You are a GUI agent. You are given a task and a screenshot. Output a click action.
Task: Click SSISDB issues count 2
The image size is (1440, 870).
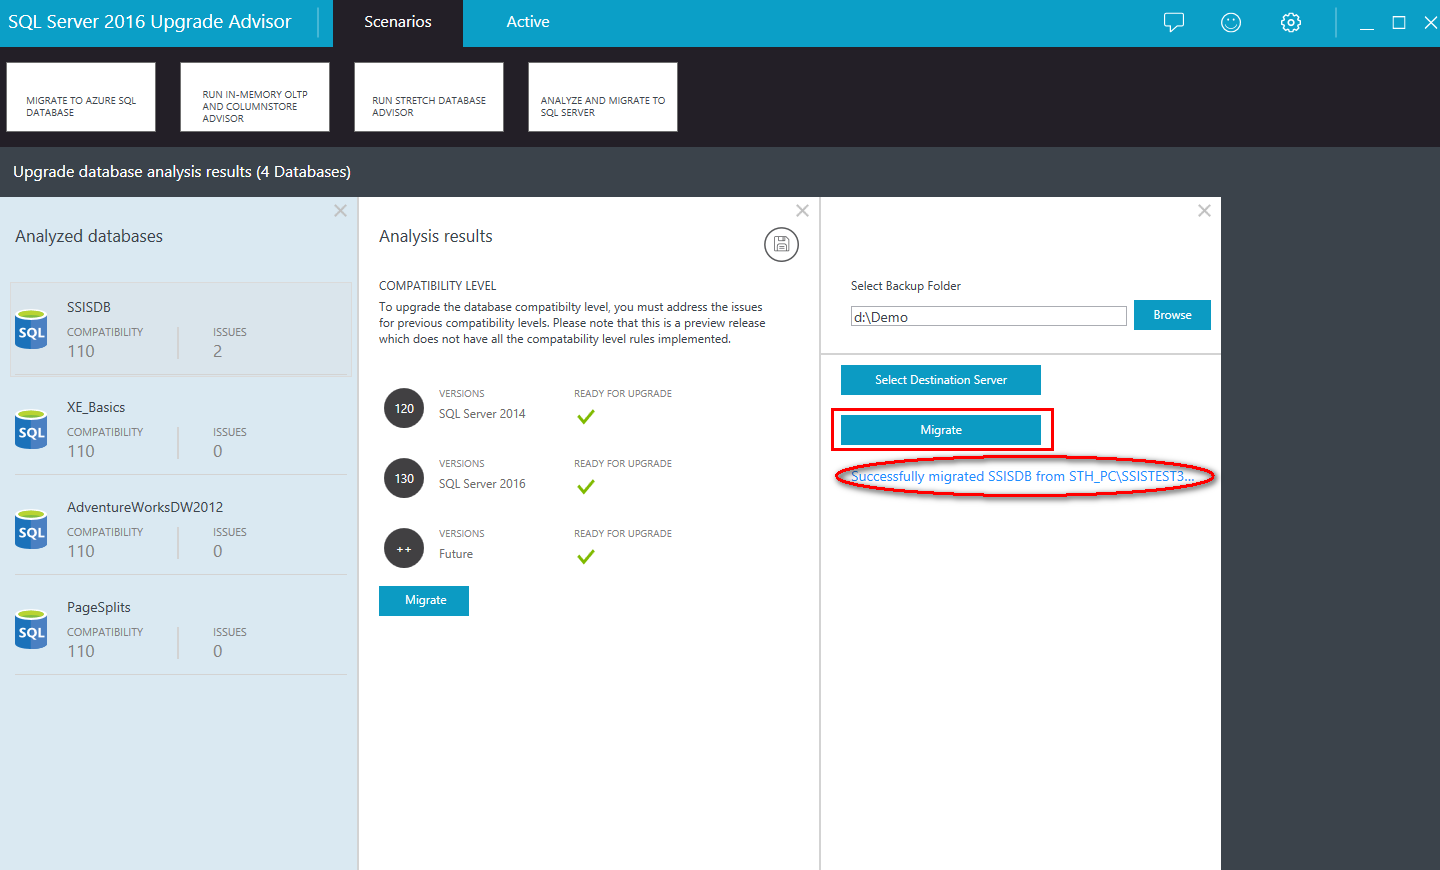(218, 351)
